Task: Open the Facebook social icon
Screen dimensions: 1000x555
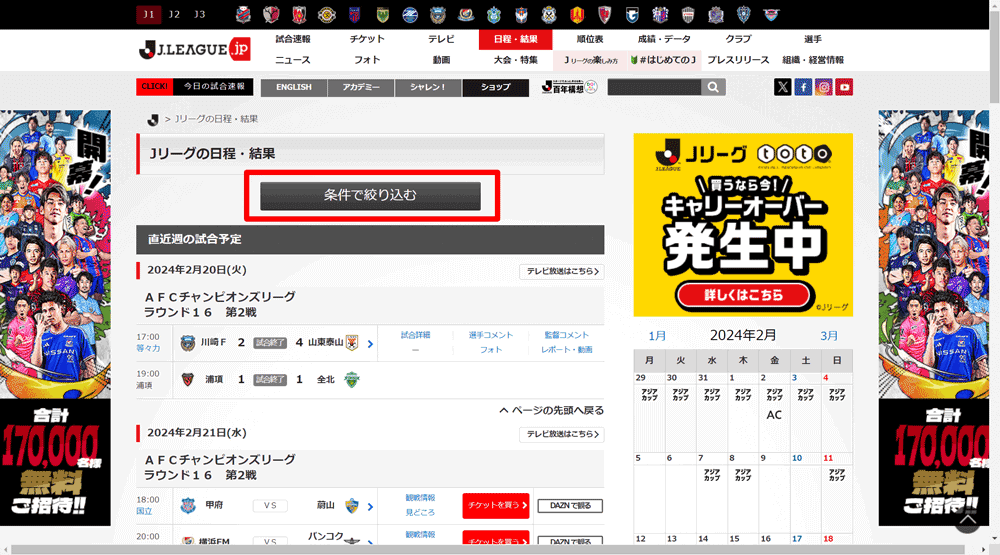Action: [x=803, y=87]
